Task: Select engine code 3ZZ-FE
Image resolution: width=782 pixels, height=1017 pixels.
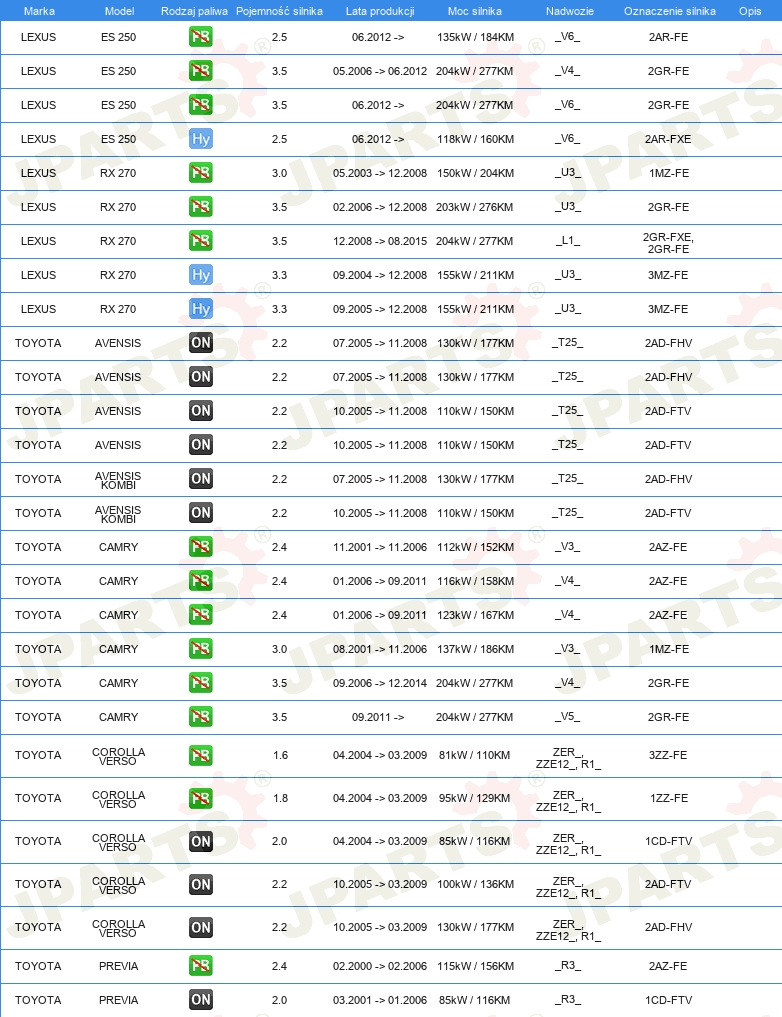Action: point(668,755)
